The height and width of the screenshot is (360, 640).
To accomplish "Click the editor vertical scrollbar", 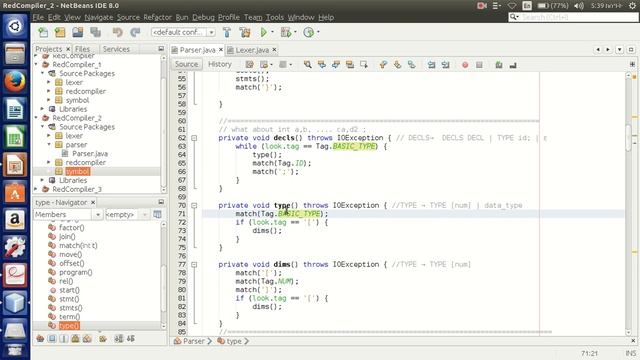I will point(629,204).
